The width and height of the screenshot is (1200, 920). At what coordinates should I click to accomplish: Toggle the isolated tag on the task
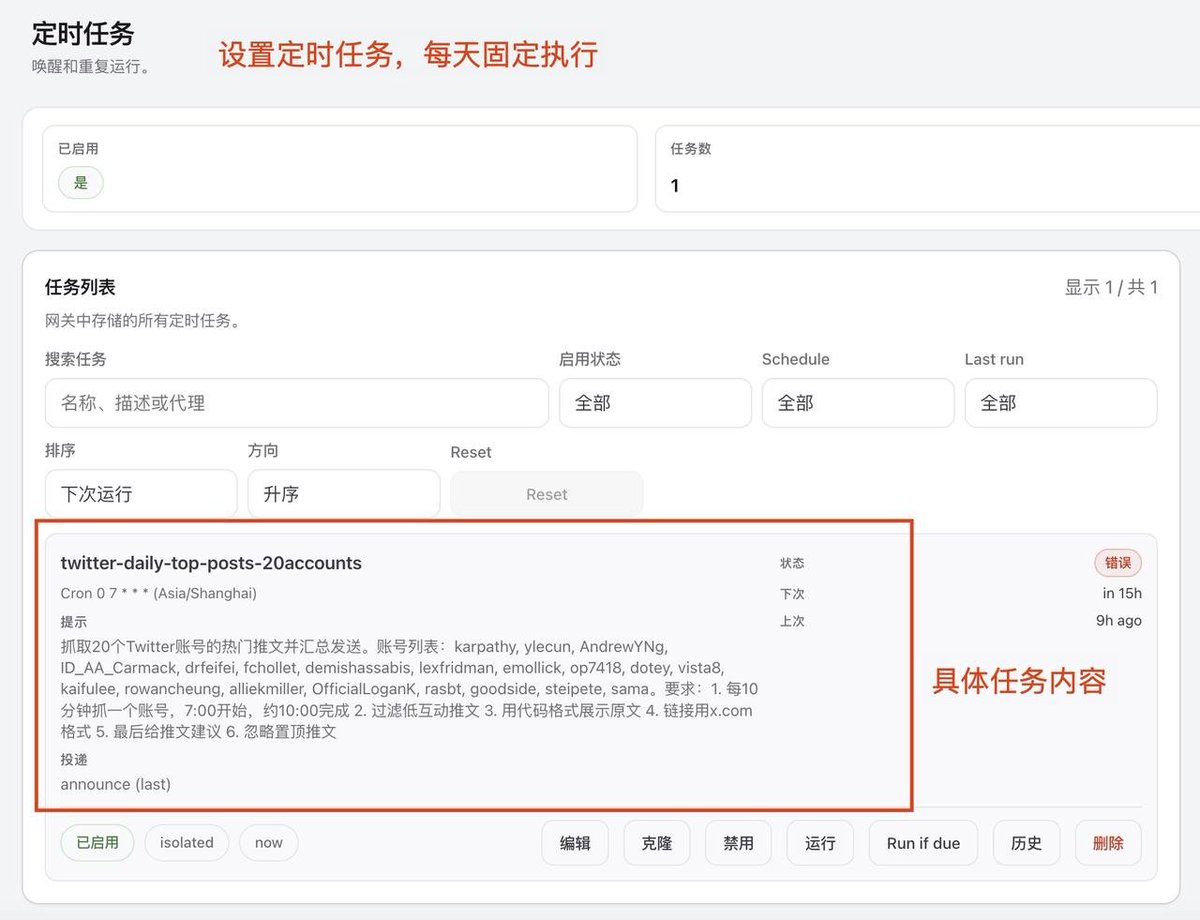click(186, 843)
